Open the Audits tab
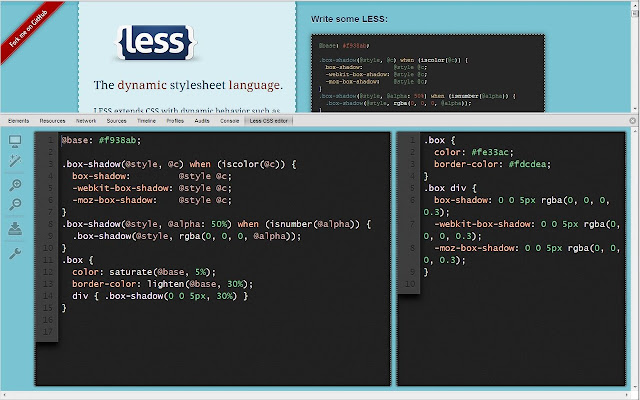The image size is (640, 400). 202,121
